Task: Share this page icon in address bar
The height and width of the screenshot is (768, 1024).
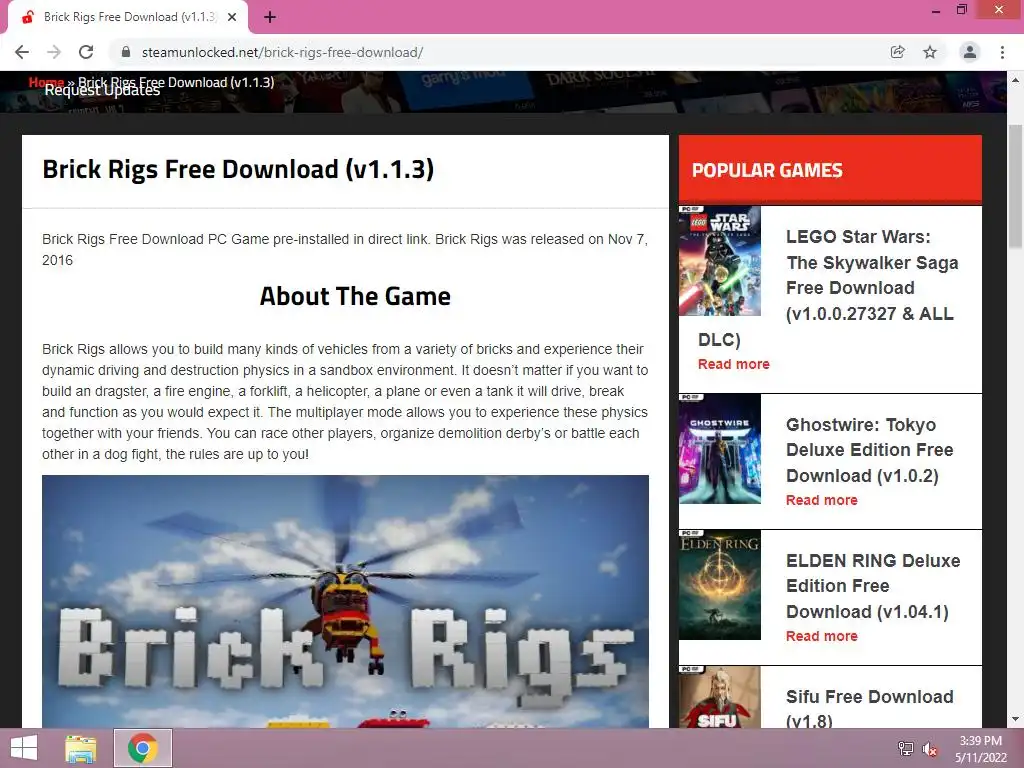Action: 897,52
